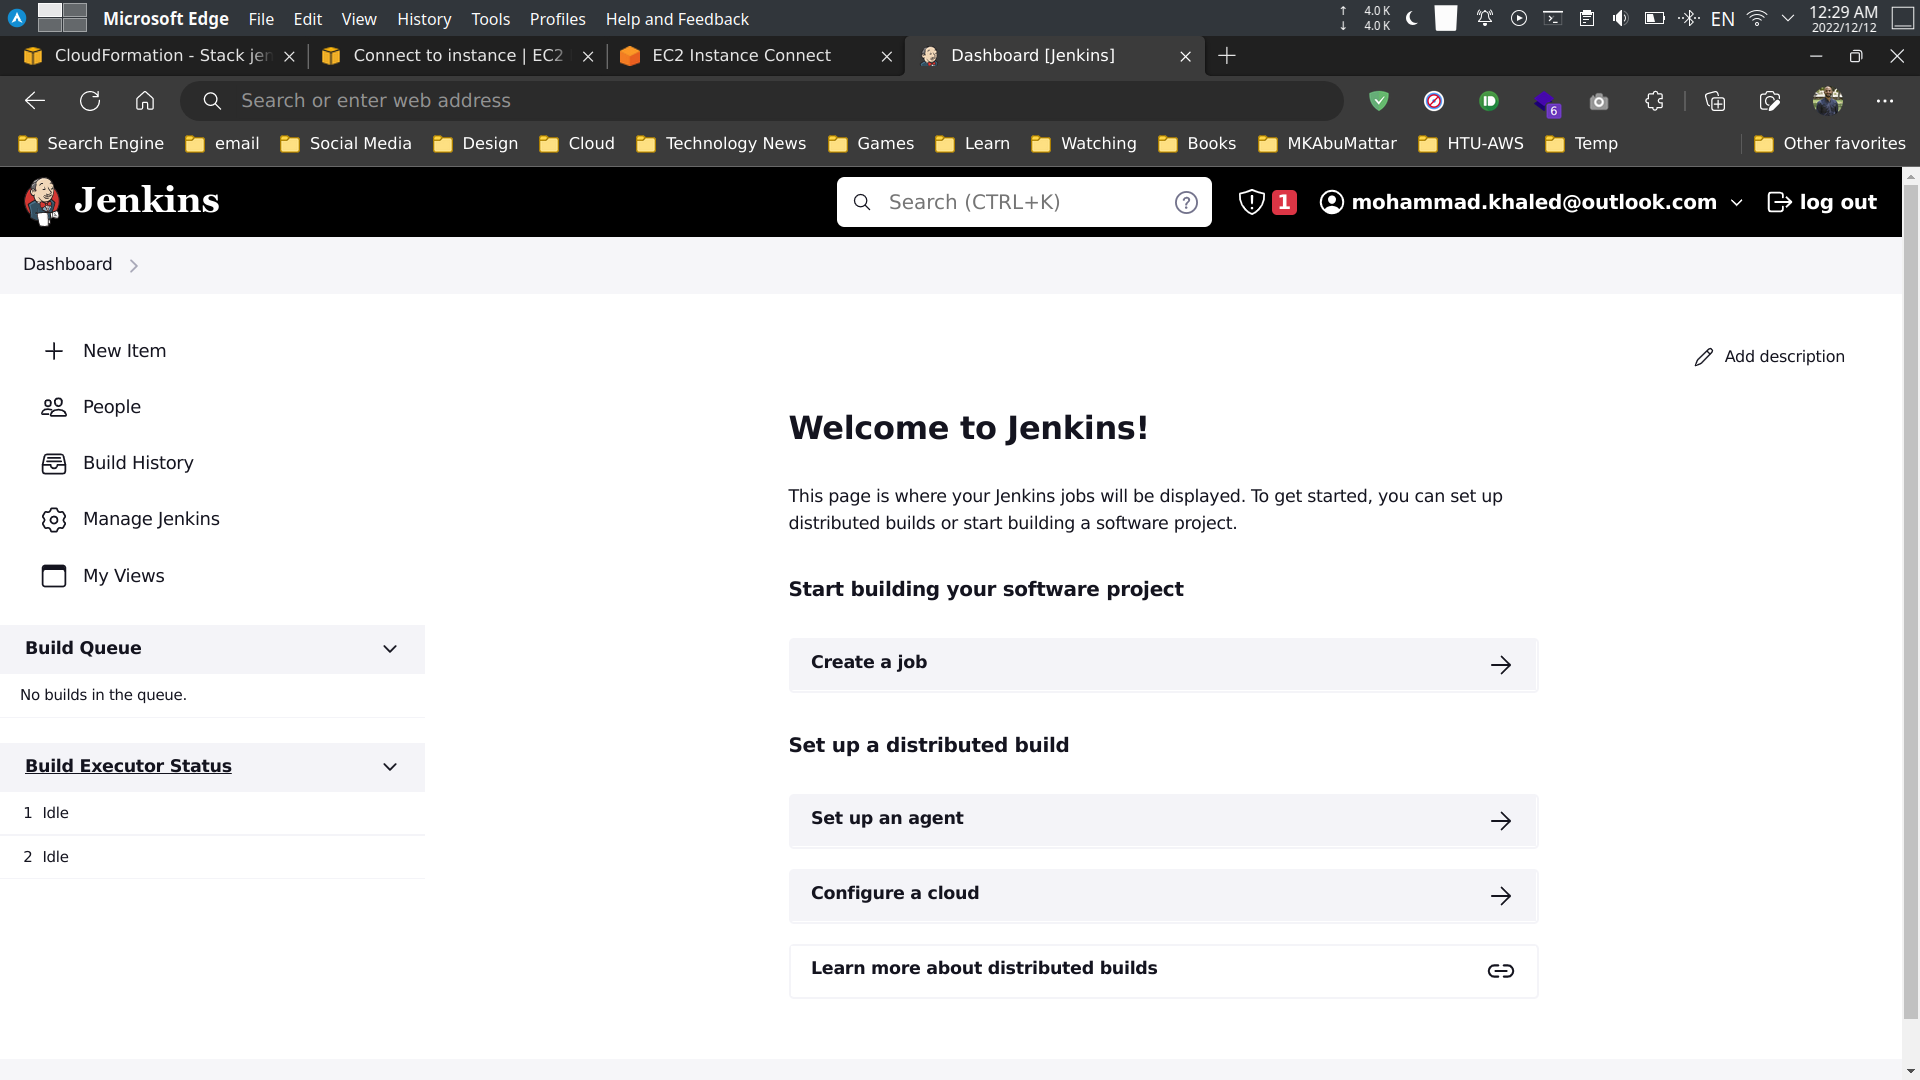Click the Jenkins butler logo

click(x=42, y=201)
